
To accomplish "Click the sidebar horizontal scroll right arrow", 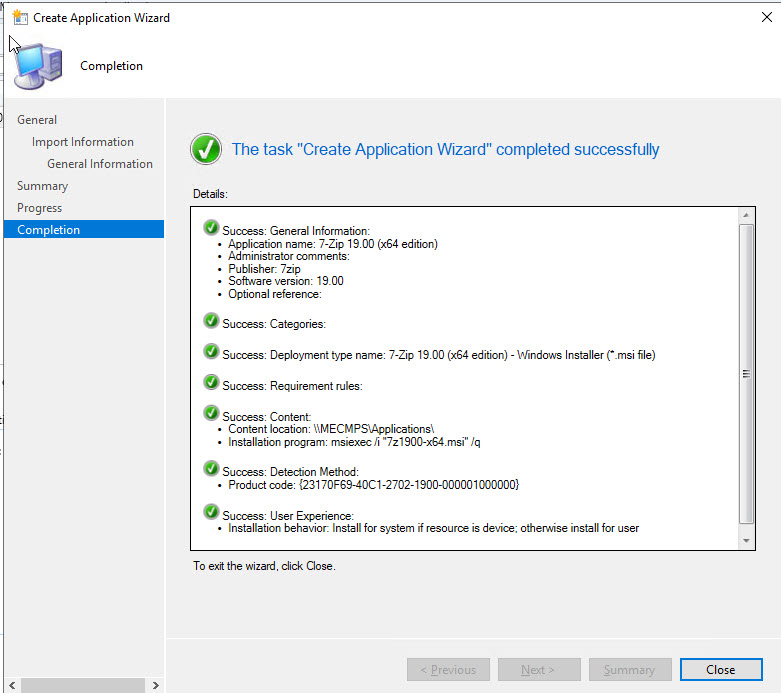I will [156, 686].
